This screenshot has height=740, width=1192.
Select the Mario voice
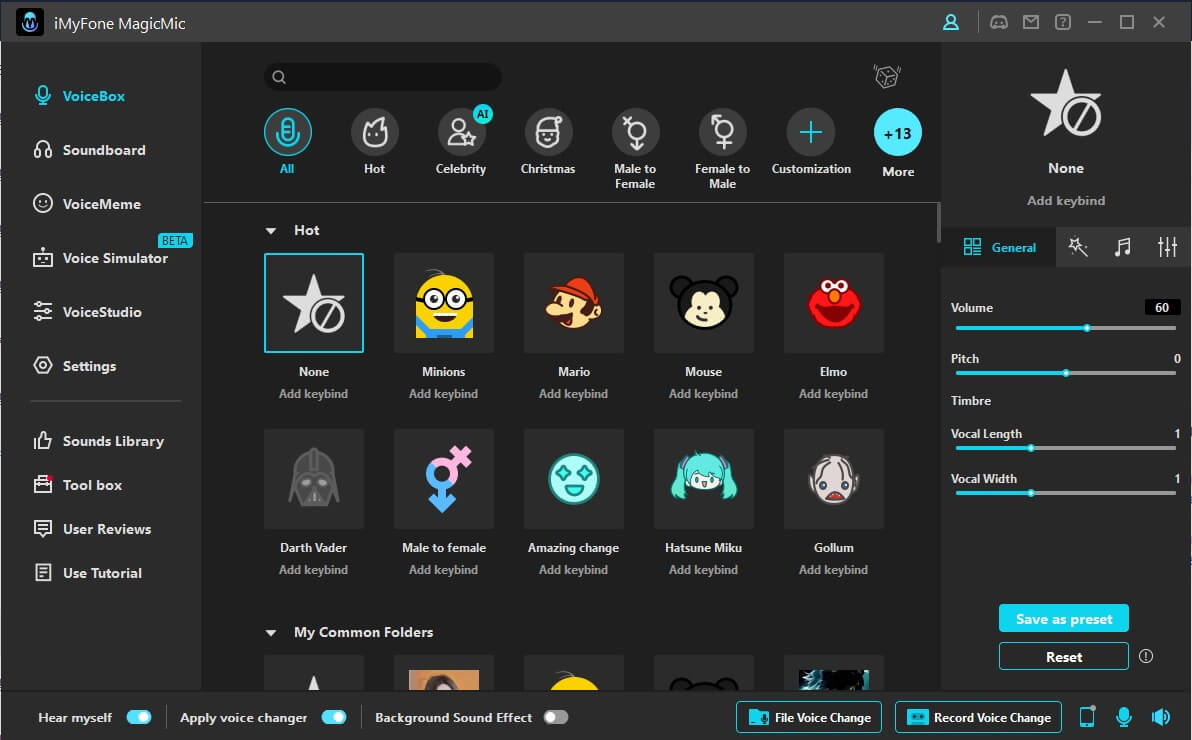[574, 303]
